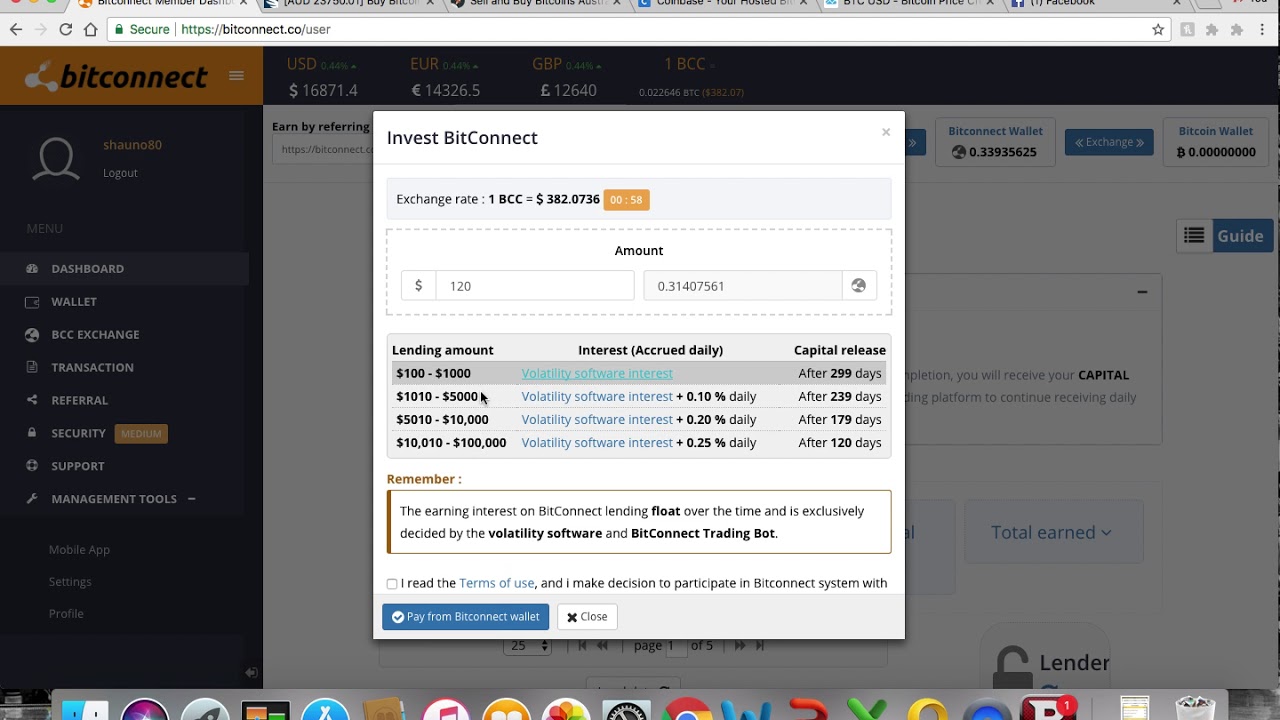The height and width of the screenshot is (720, 1280).
Task: Click the BitConnect Wallet balance box
Action: (x=995, y=142)
